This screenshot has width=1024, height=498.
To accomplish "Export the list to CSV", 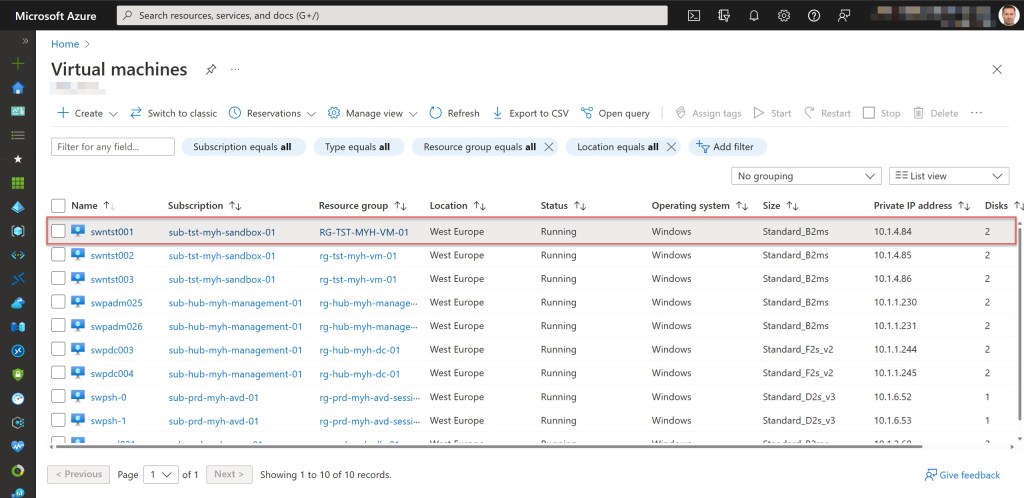I will click(x=530, y=113).
